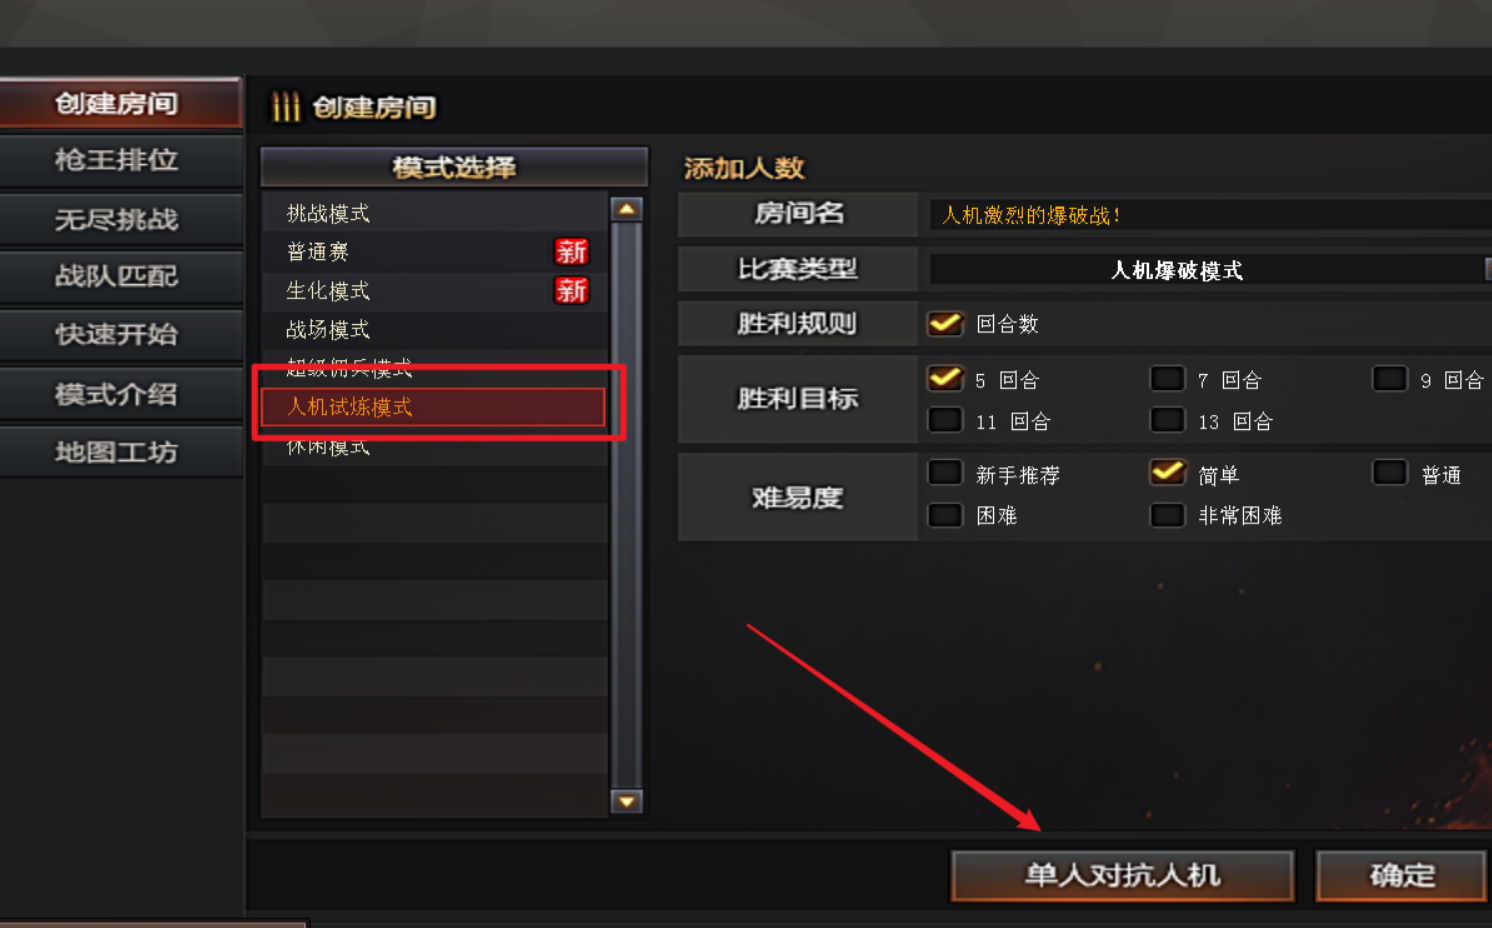Click the mode list scroll-down arrow
Screen dimensions: 1492x928
tap(627, 801)
